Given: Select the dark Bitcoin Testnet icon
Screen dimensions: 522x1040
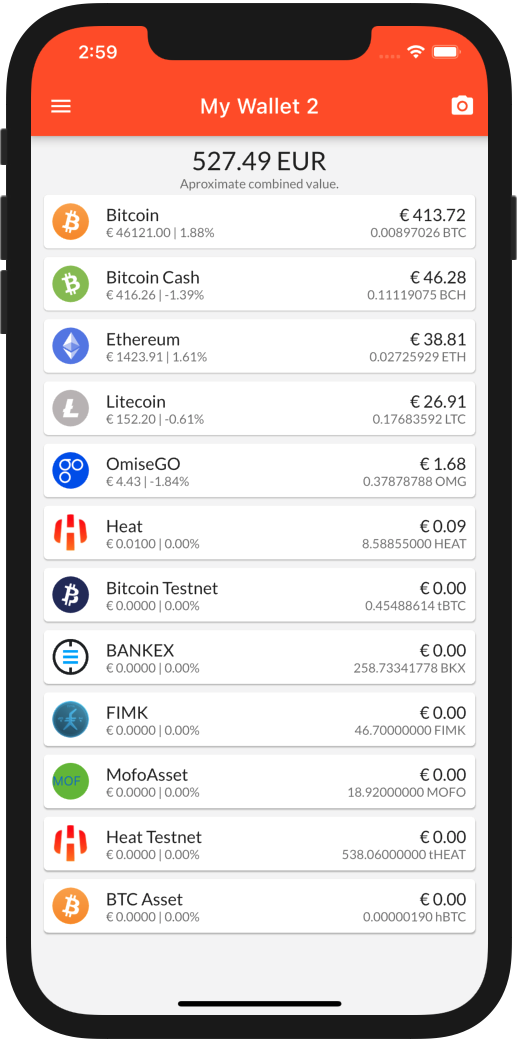Looking at the screenshot, I should tap(70, 595).
